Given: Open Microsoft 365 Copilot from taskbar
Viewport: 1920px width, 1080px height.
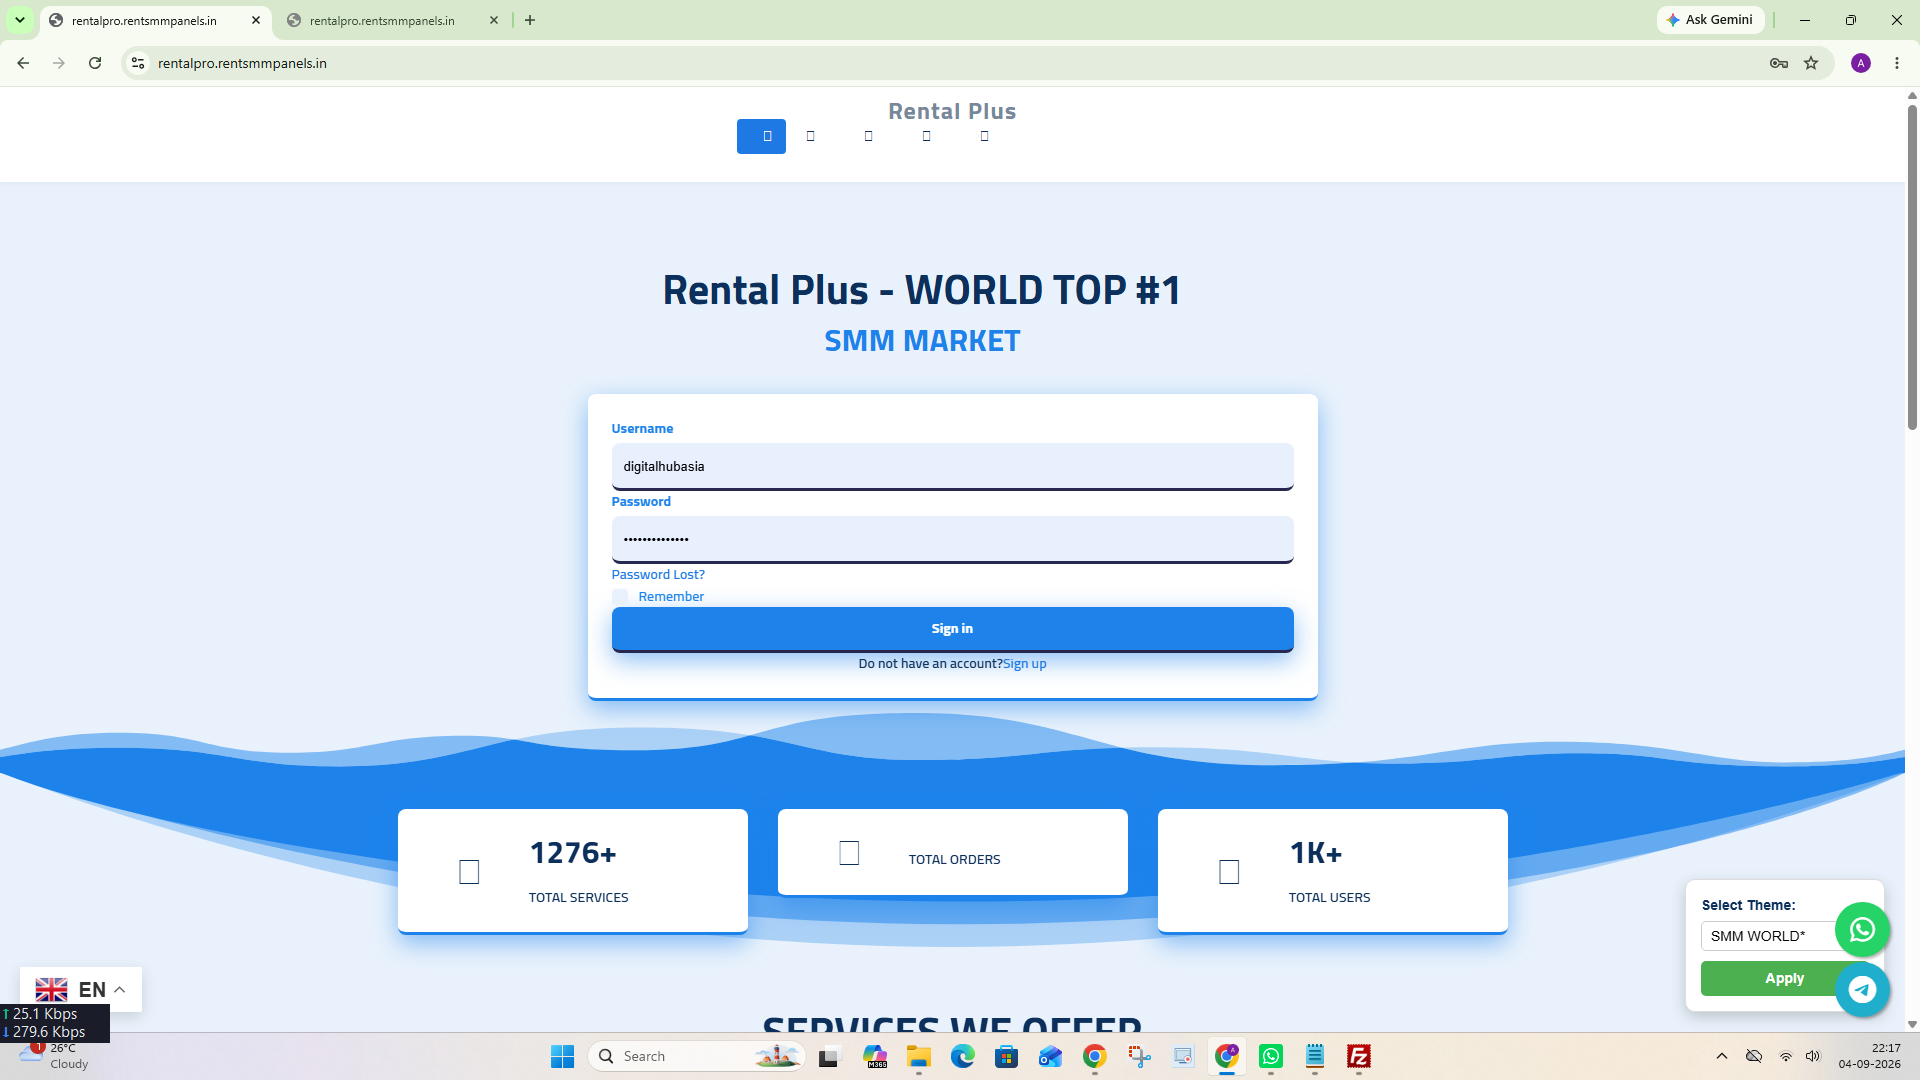Looking at the screenshot, I should pos(875,1056).
